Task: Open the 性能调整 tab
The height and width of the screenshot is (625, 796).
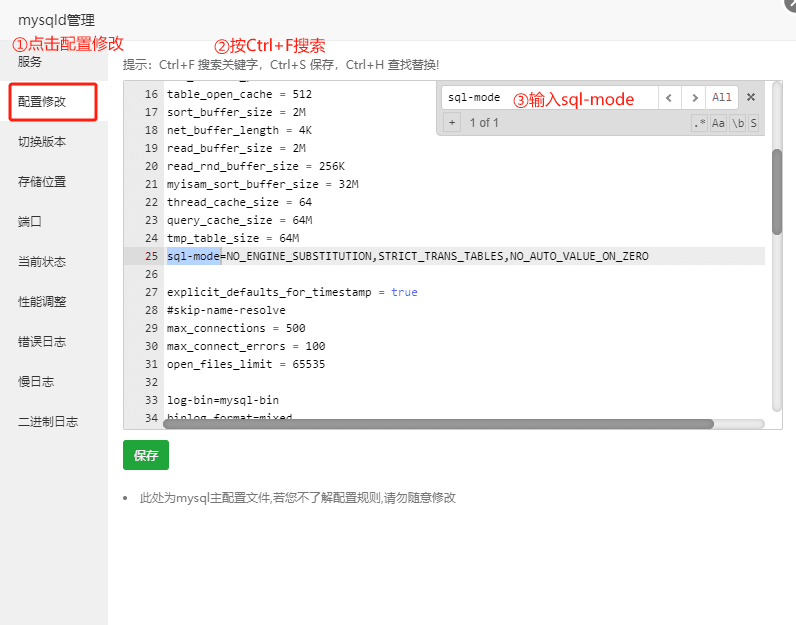Action: [x=42, y=301]
